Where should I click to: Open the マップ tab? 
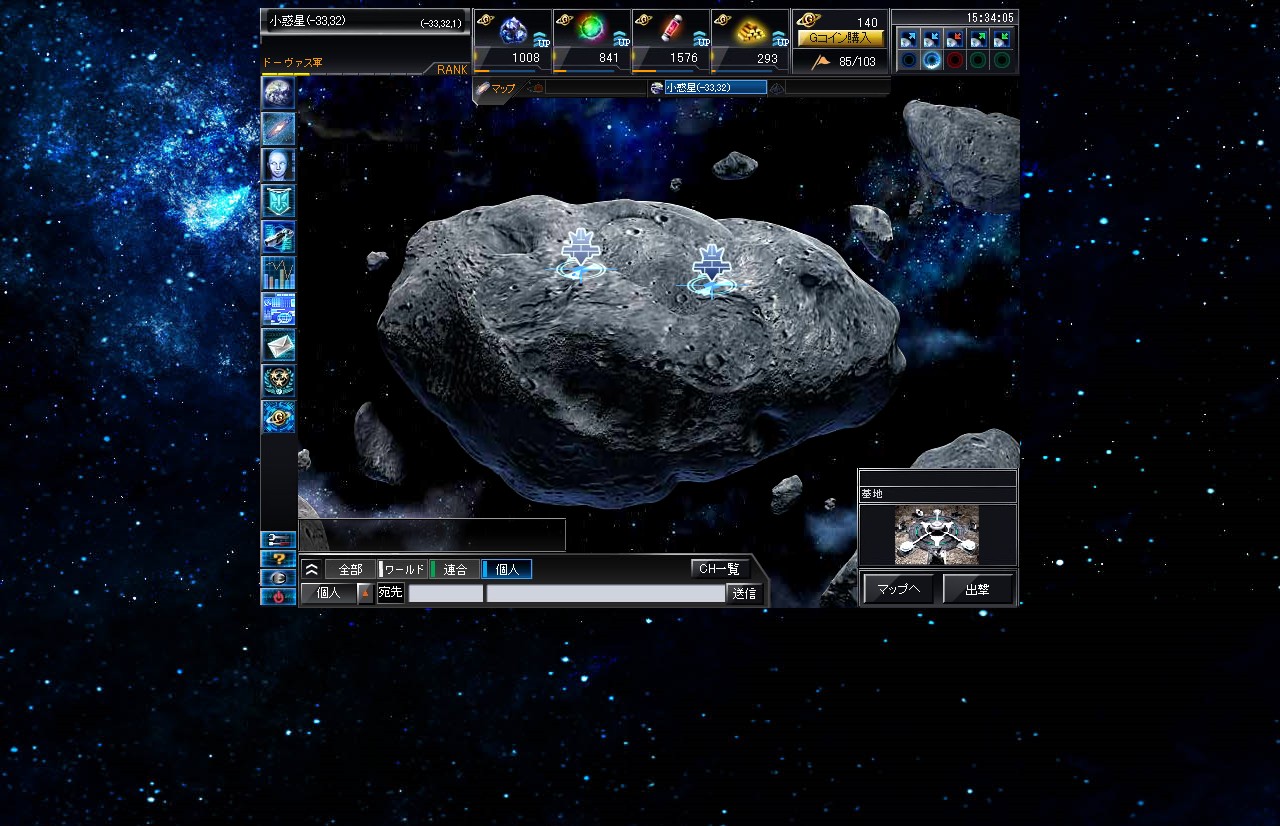click(x=496, y=88)
